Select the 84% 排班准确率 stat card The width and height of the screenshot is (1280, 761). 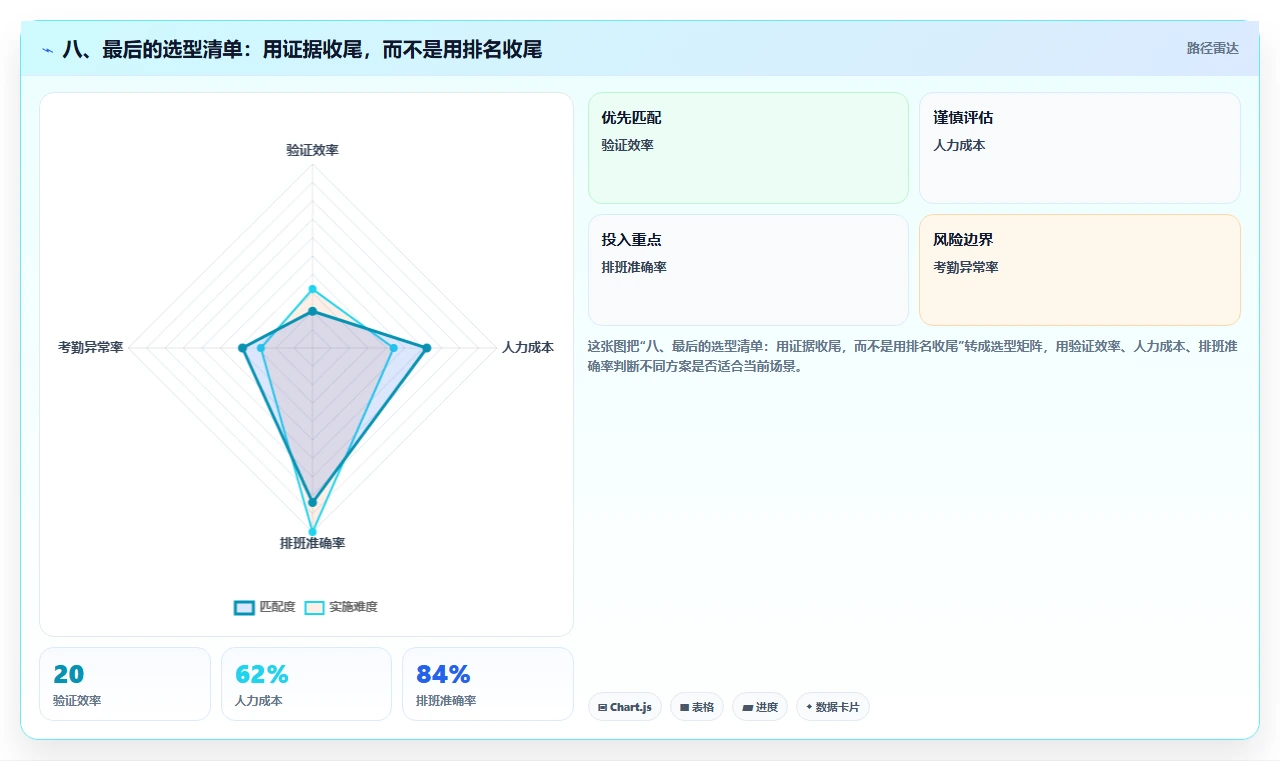click(x=488, y=684)
